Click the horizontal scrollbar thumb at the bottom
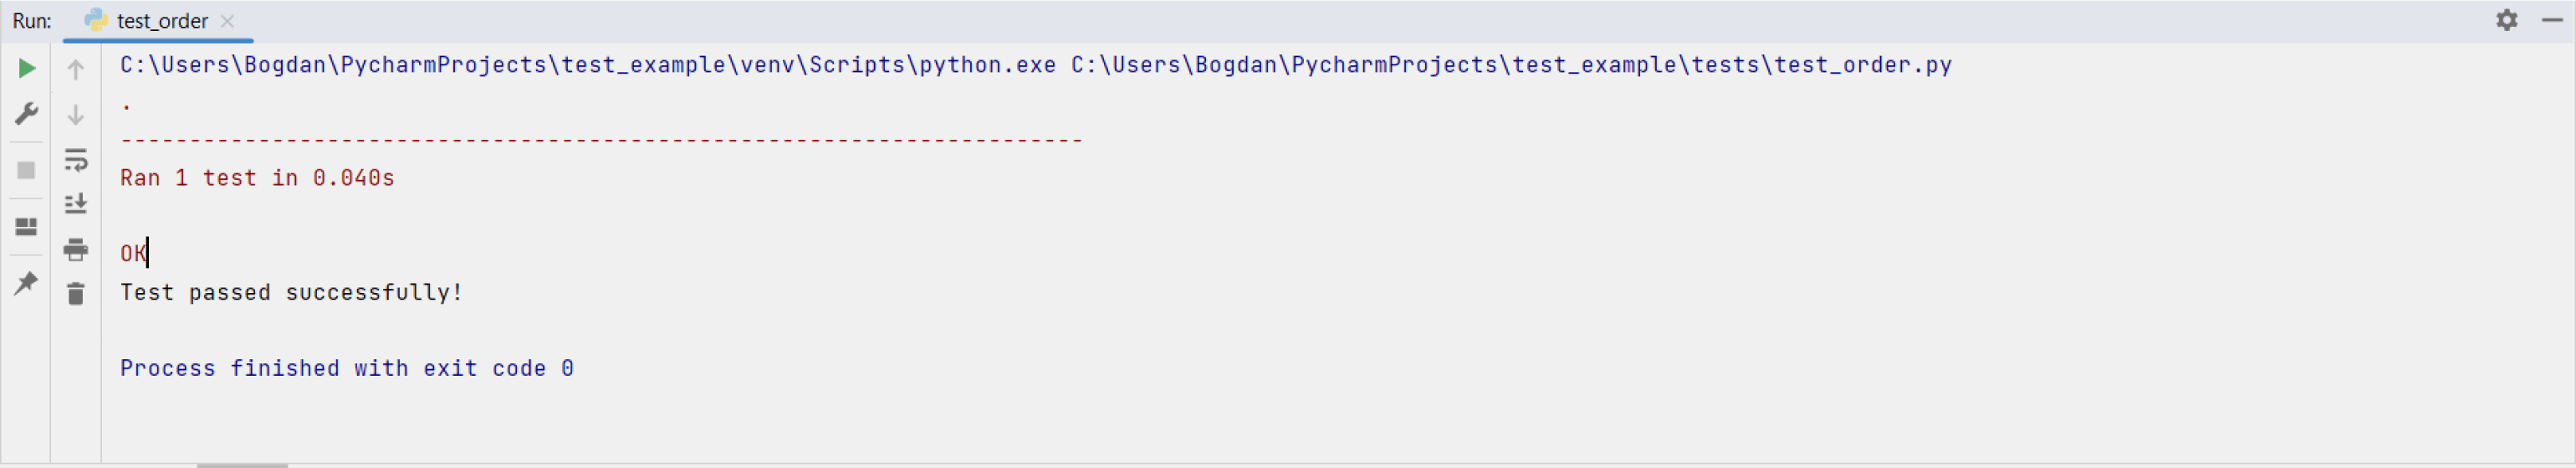The image size is (2576, 468). coord(242,465)
